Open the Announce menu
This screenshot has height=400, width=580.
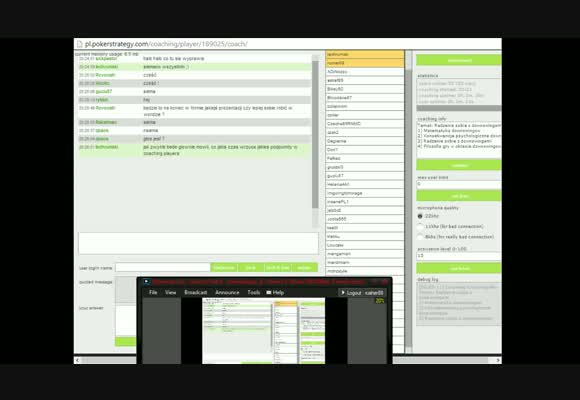tap(227, 292)
